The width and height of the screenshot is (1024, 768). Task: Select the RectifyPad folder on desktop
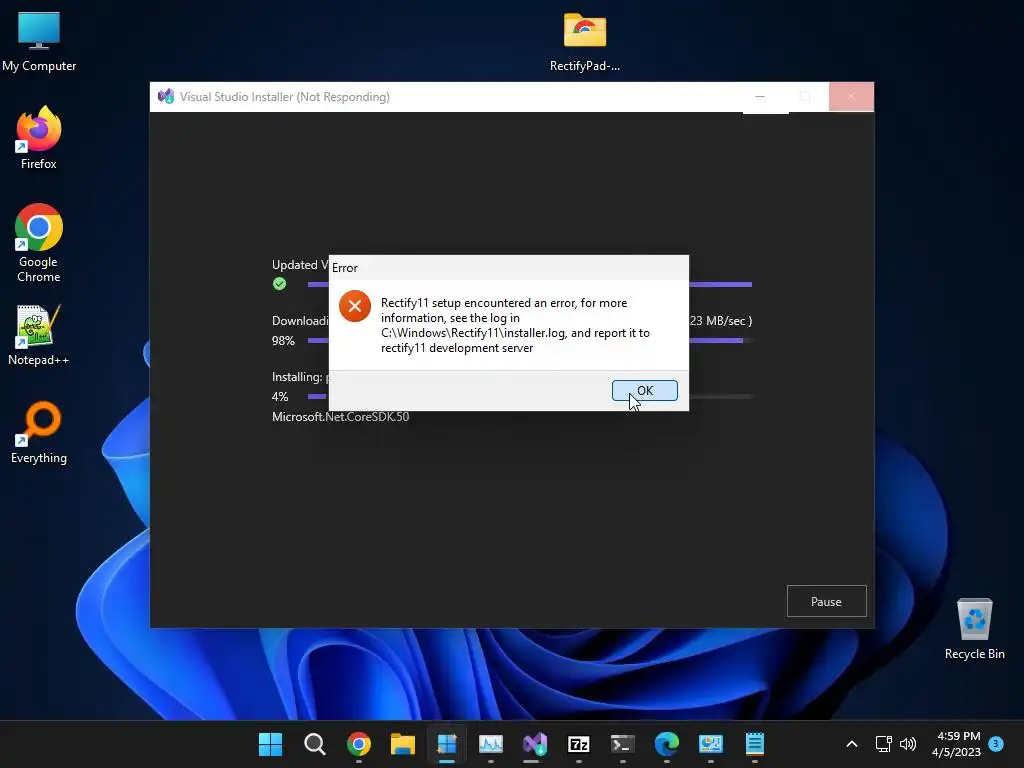click(x=584, y=42)
